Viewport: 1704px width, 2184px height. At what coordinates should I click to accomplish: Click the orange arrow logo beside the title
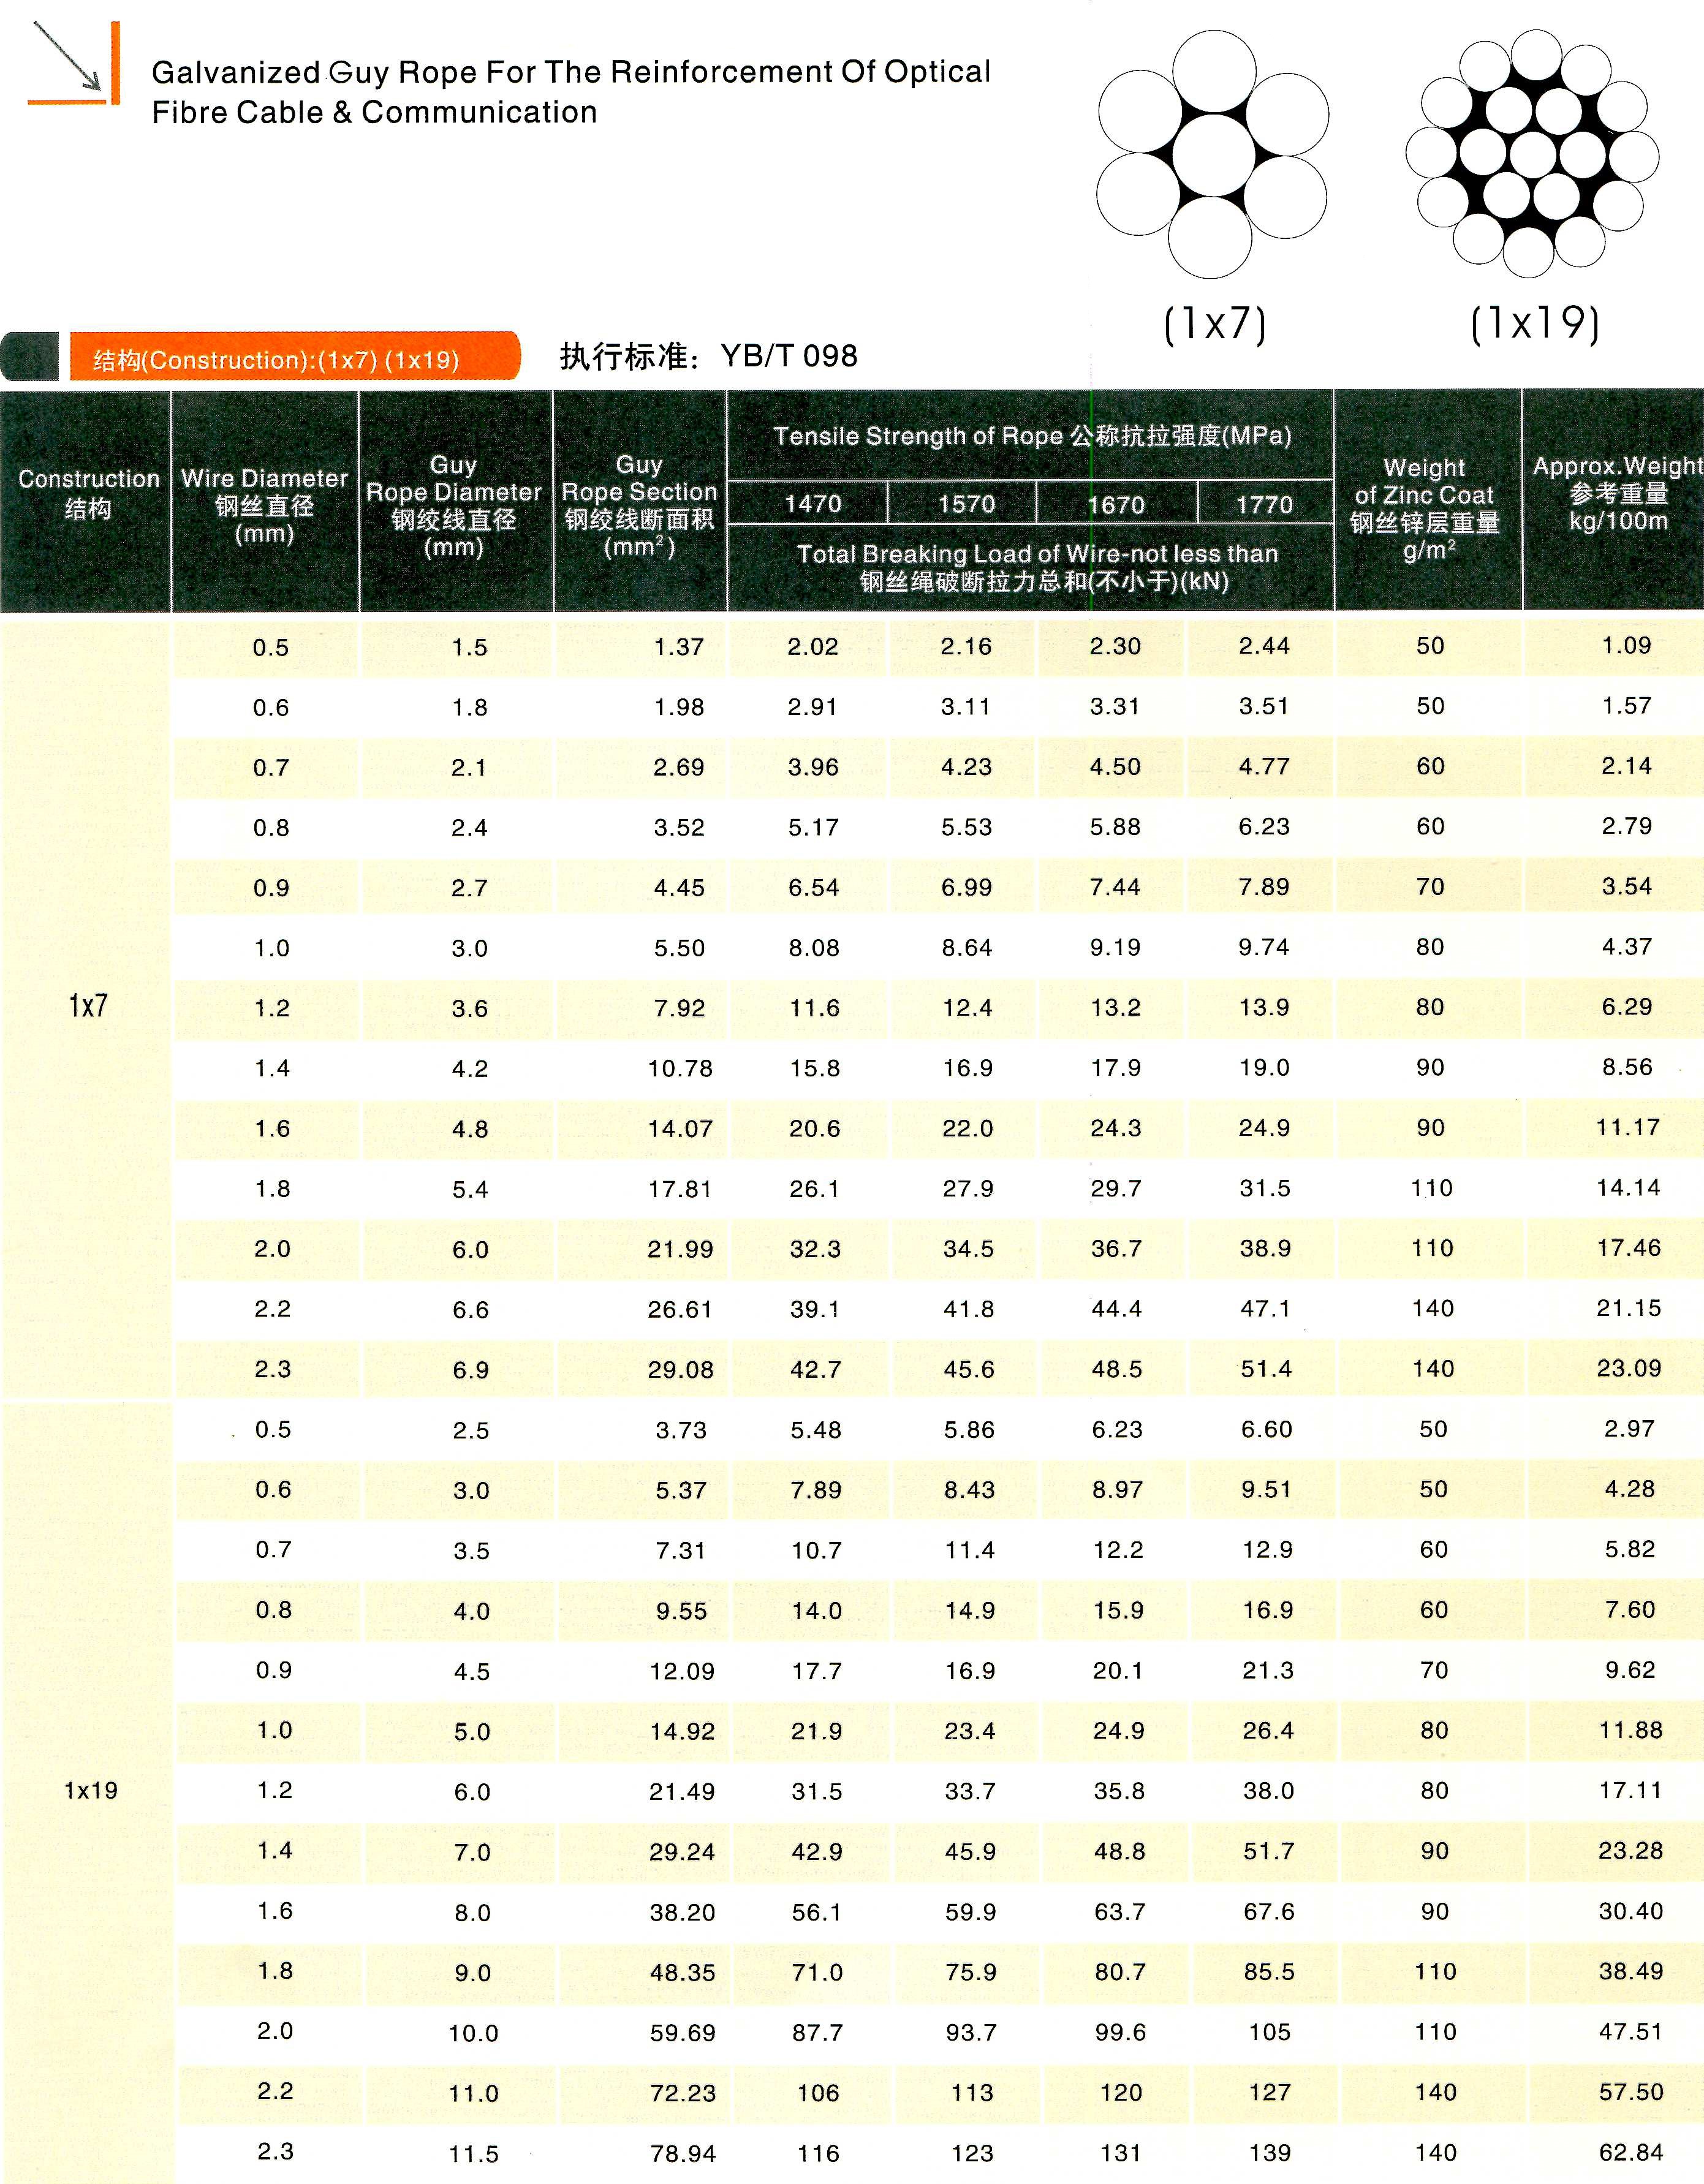(x=75, y=62)
